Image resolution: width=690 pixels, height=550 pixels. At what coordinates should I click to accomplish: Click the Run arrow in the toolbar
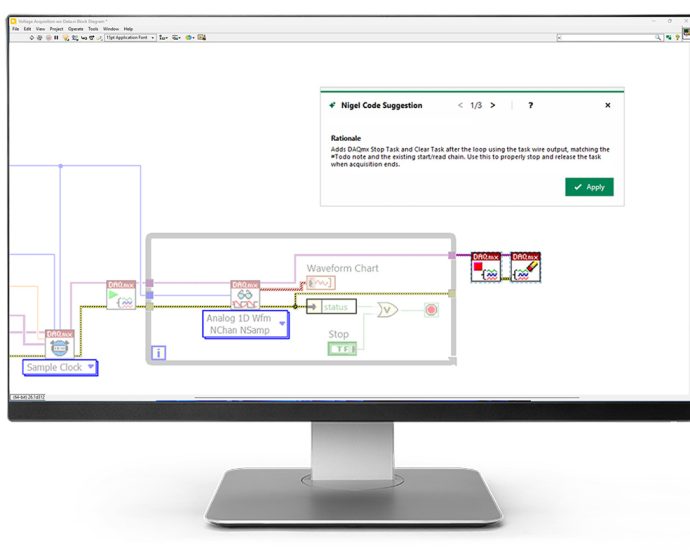pos(32,38)
